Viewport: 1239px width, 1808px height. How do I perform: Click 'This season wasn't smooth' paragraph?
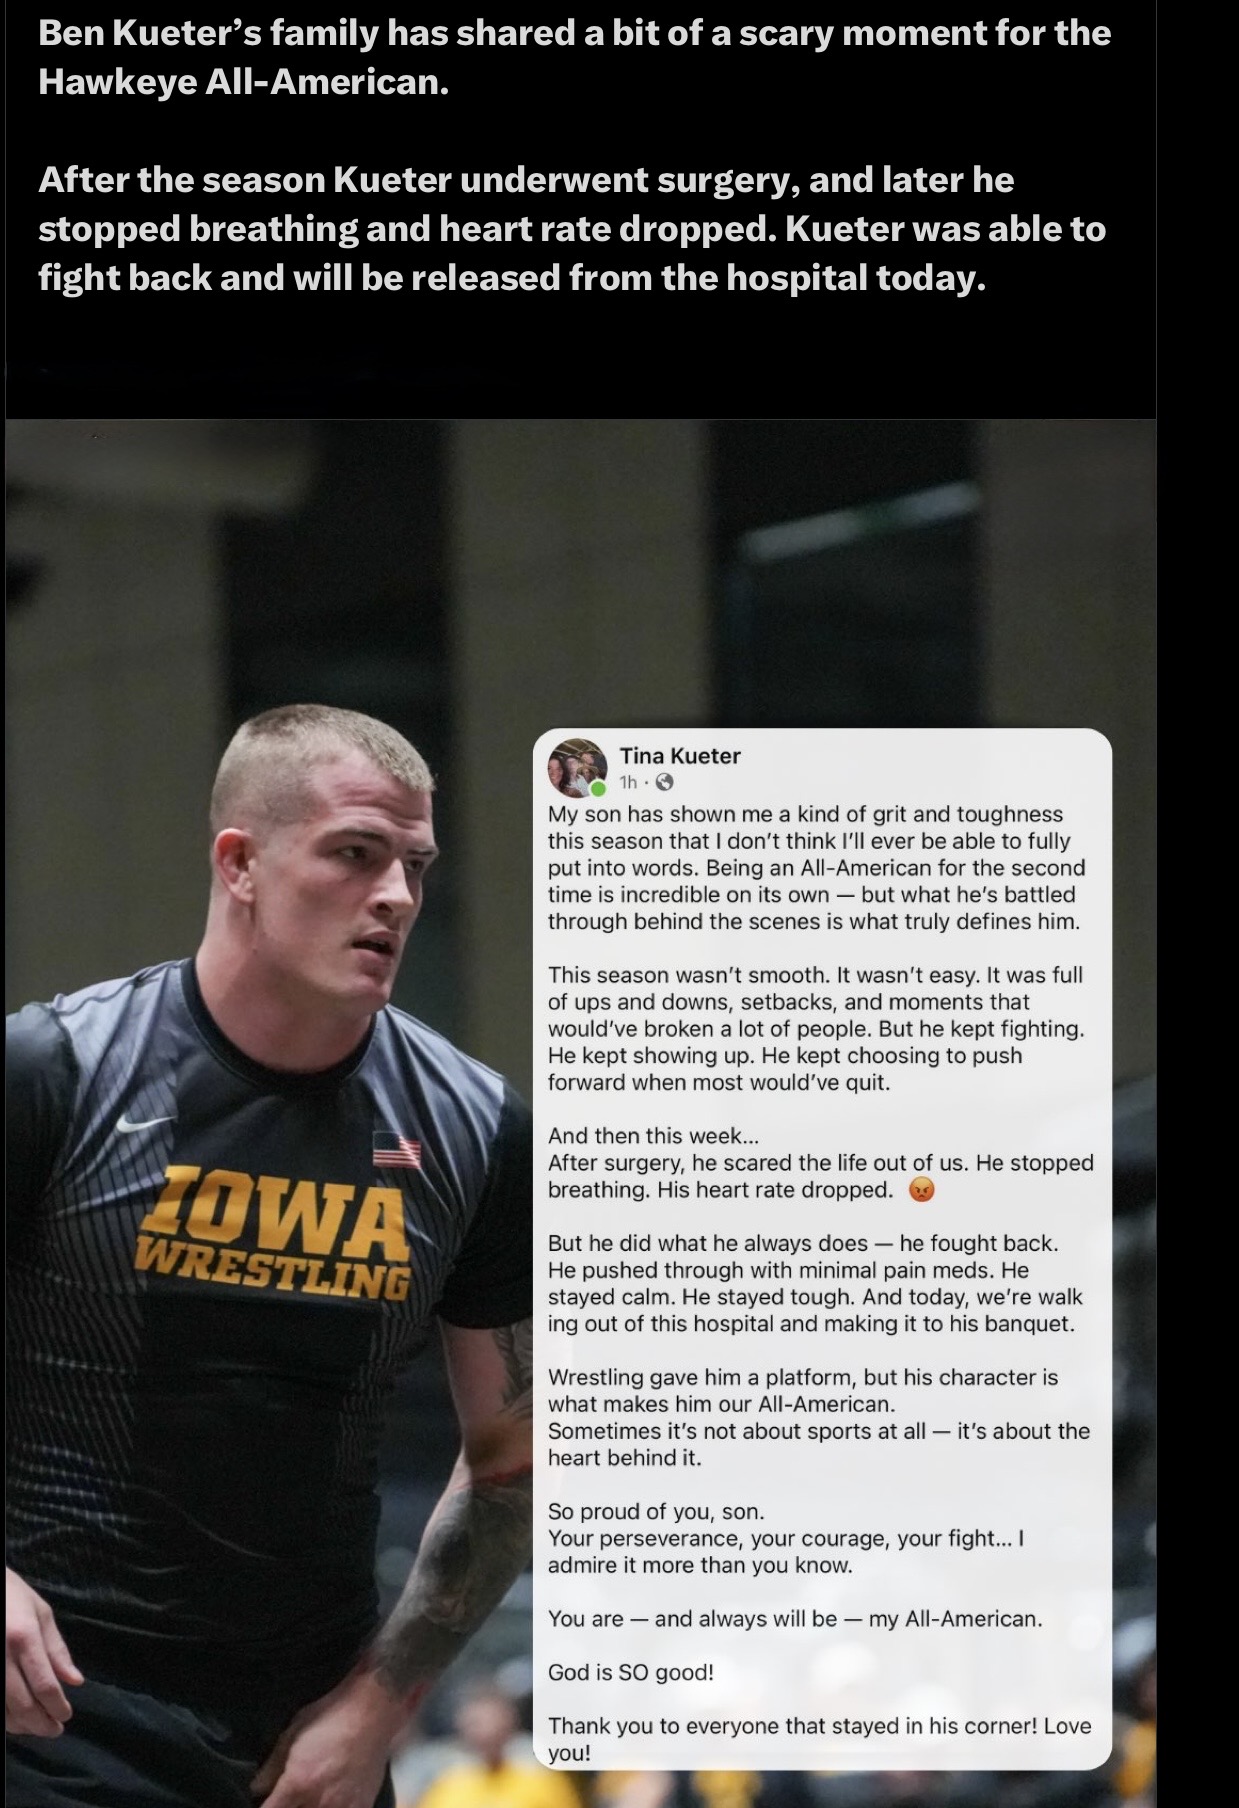pyautogui.click(x=816, y=1029)
